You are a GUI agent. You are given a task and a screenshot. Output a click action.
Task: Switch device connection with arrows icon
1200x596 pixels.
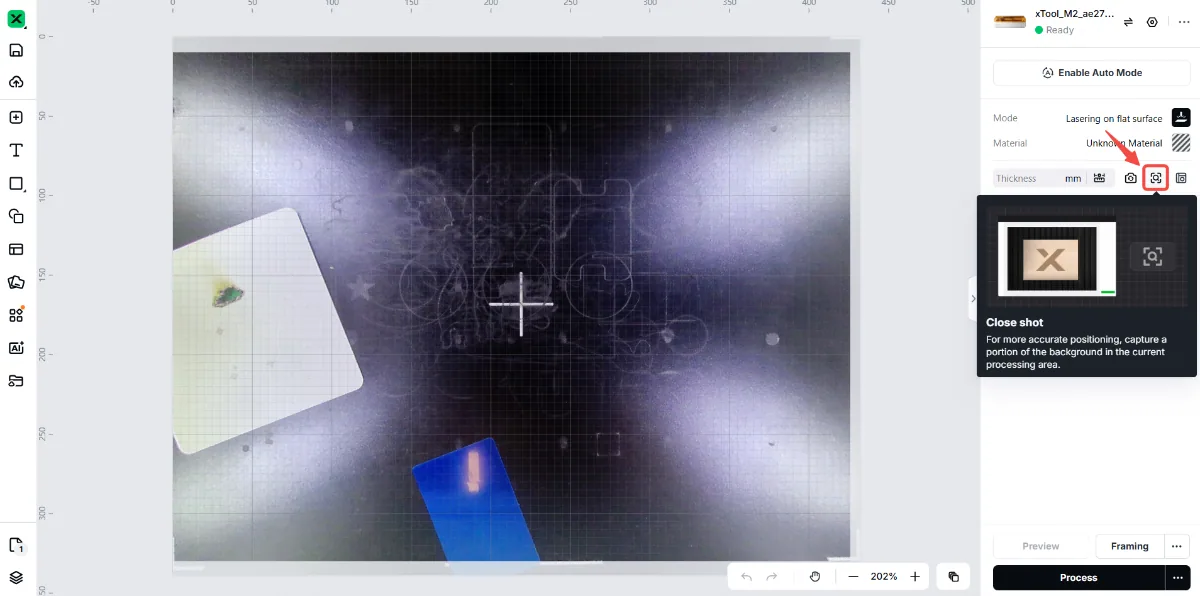1128,22
